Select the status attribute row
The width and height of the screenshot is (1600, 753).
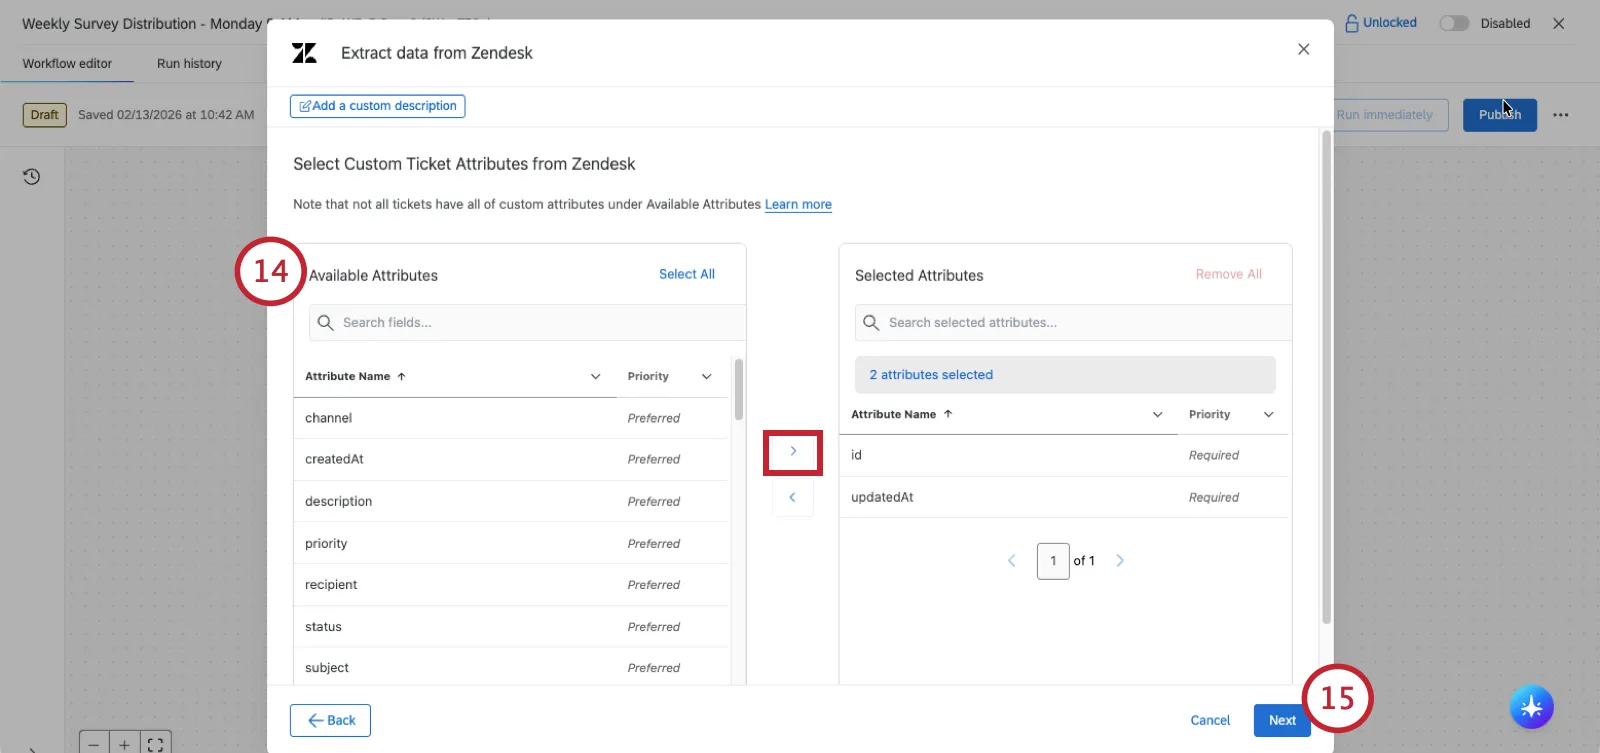click(x=511, y=627)
